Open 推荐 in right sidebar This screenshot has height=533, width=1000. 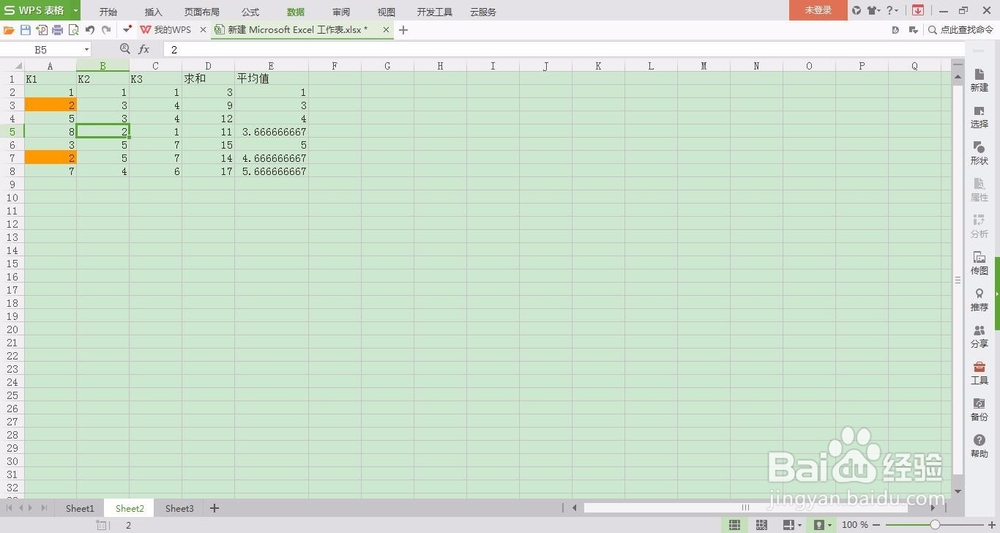(979, 300)
